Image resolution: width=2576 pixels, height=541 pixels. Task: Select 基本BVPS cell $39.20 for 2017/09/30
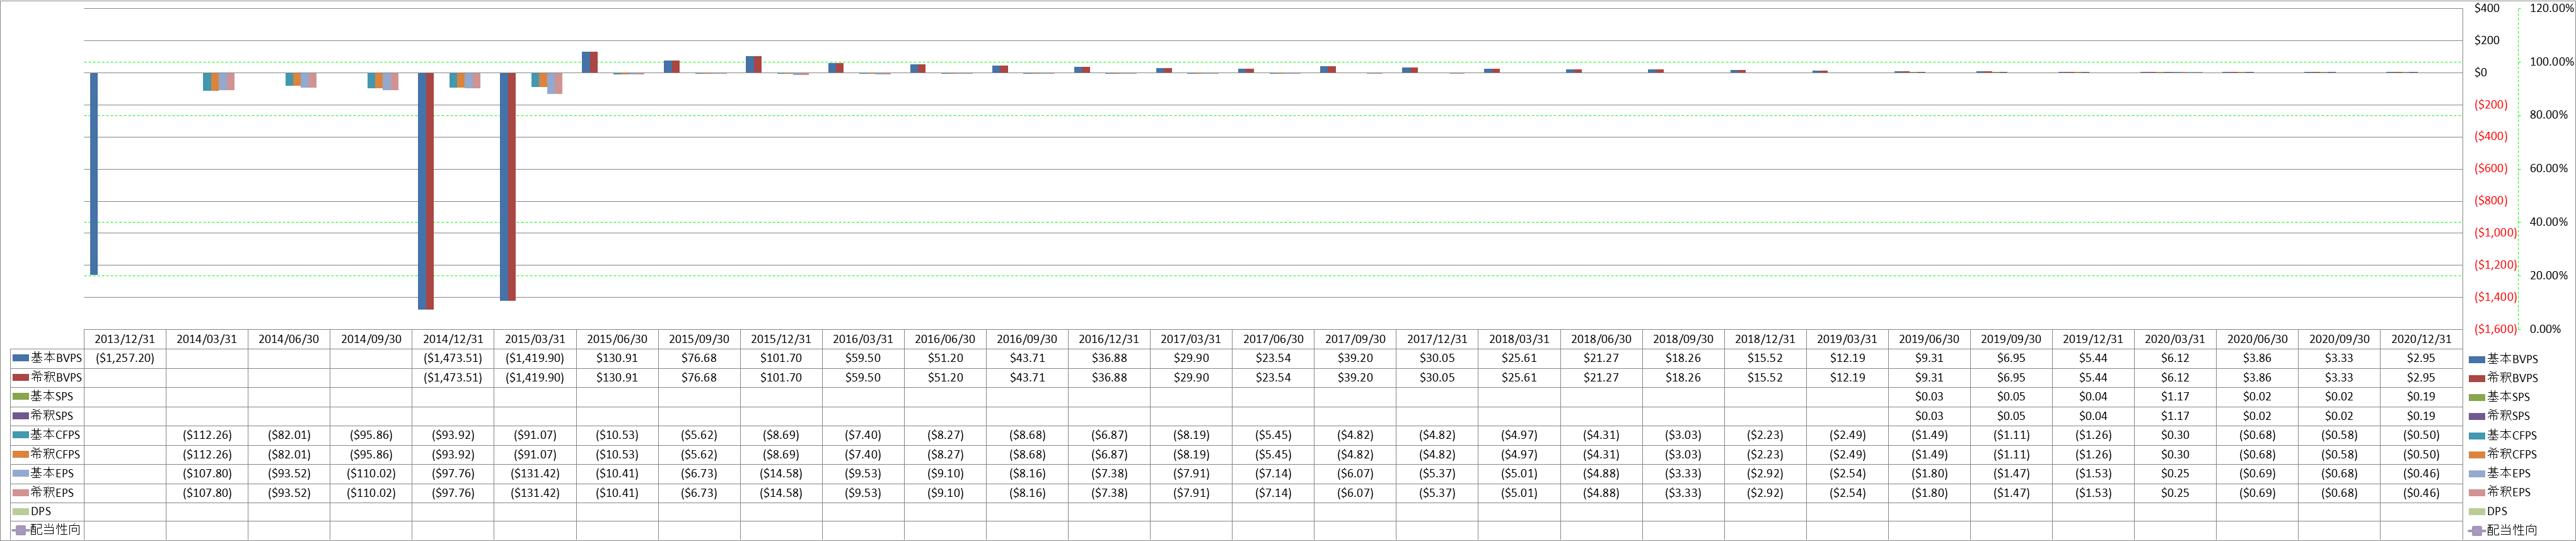click(x=1355, y=358)
